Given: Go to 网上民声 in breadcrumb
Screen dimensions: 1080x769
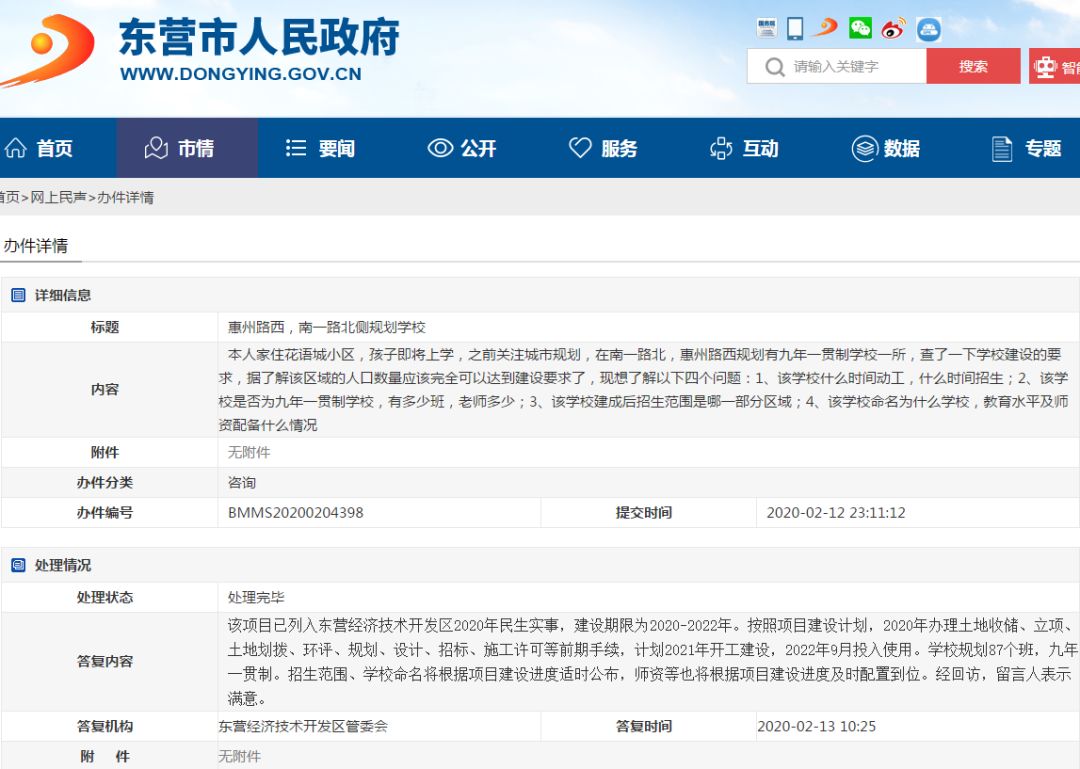Looking at the screenshot, I should tap(58, 198).
